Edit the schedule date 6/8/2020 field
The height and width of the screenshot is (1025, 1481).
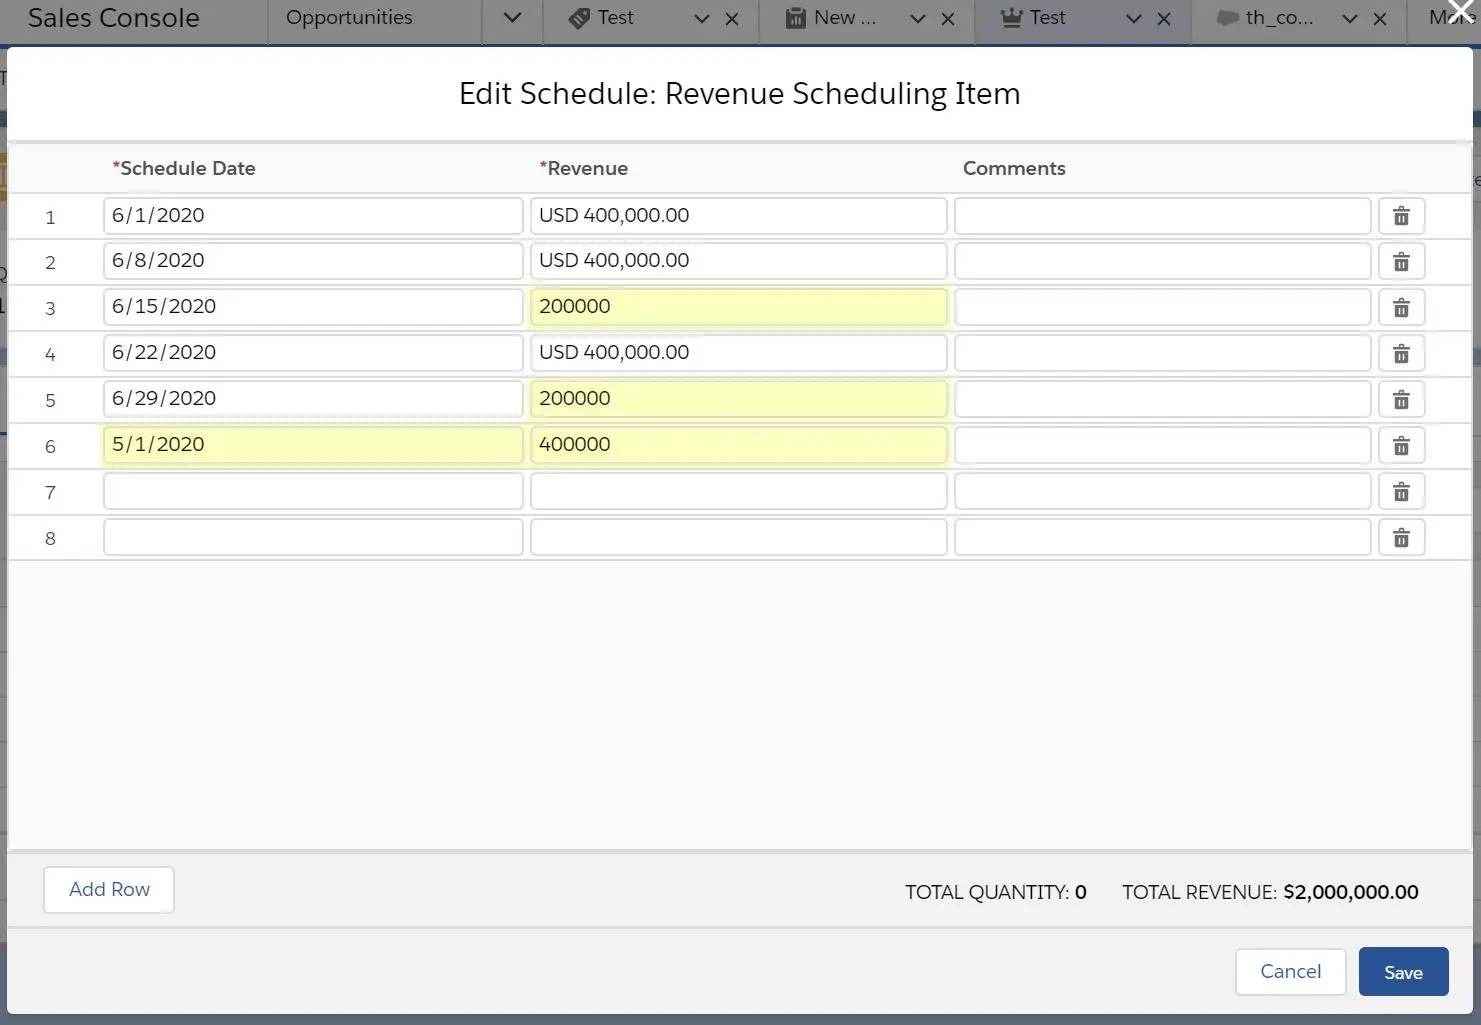point(313,262)
